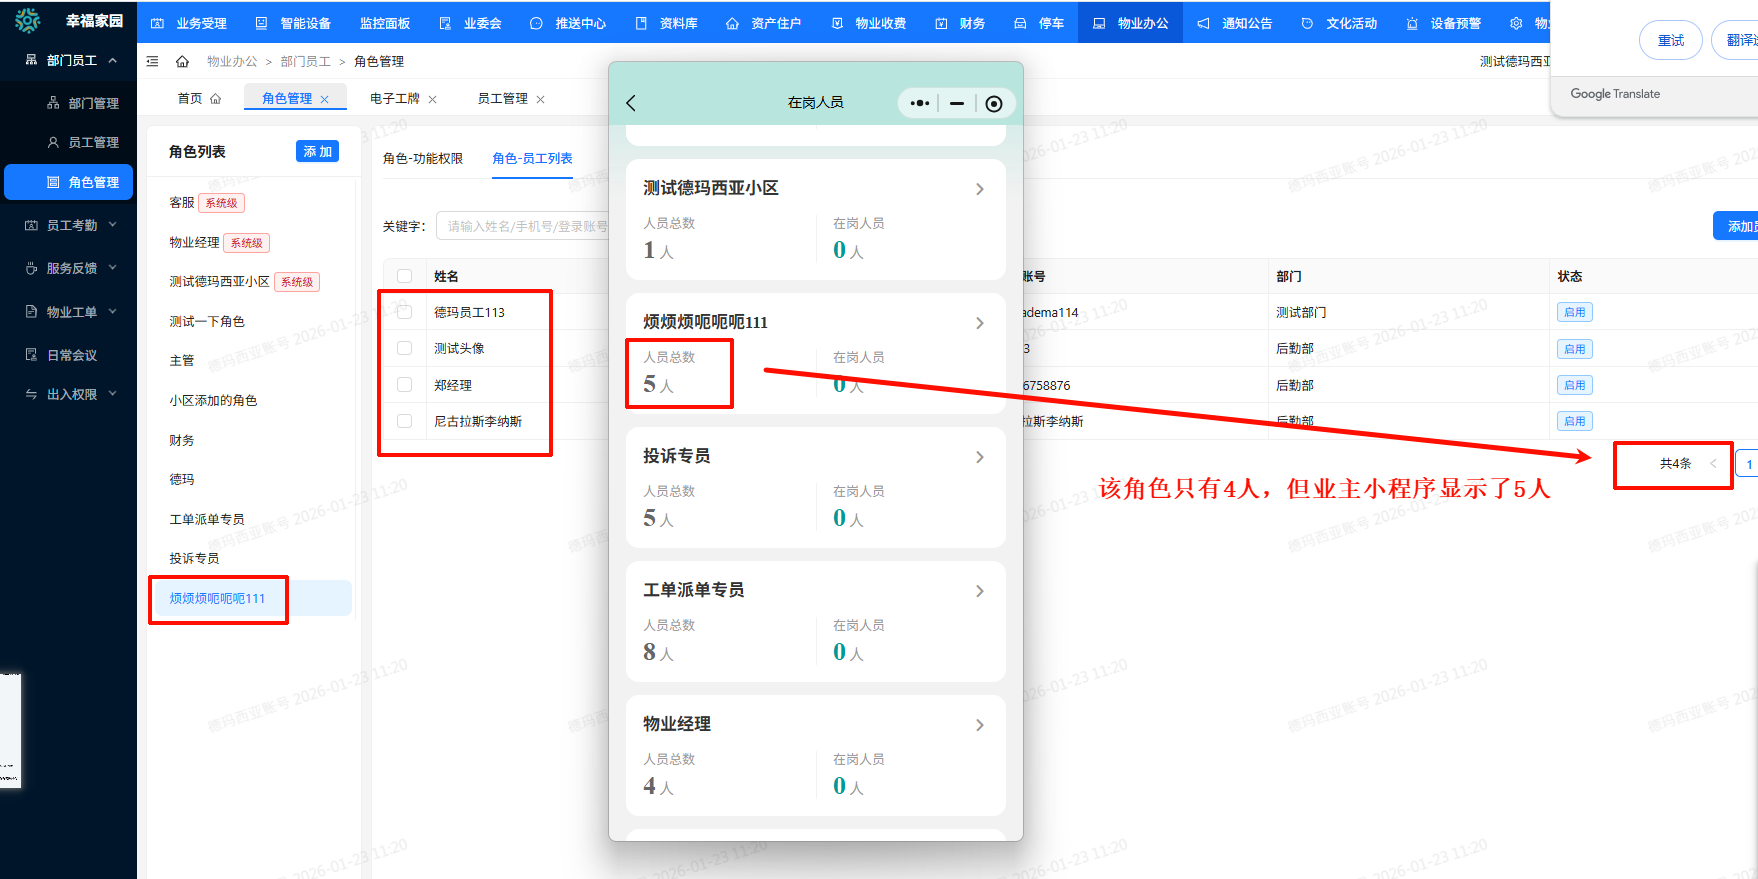Viewport: 1758px width, 879px height.
Task: Click the home icon in breadcrumb bar
Action: [x=182, y=62]
